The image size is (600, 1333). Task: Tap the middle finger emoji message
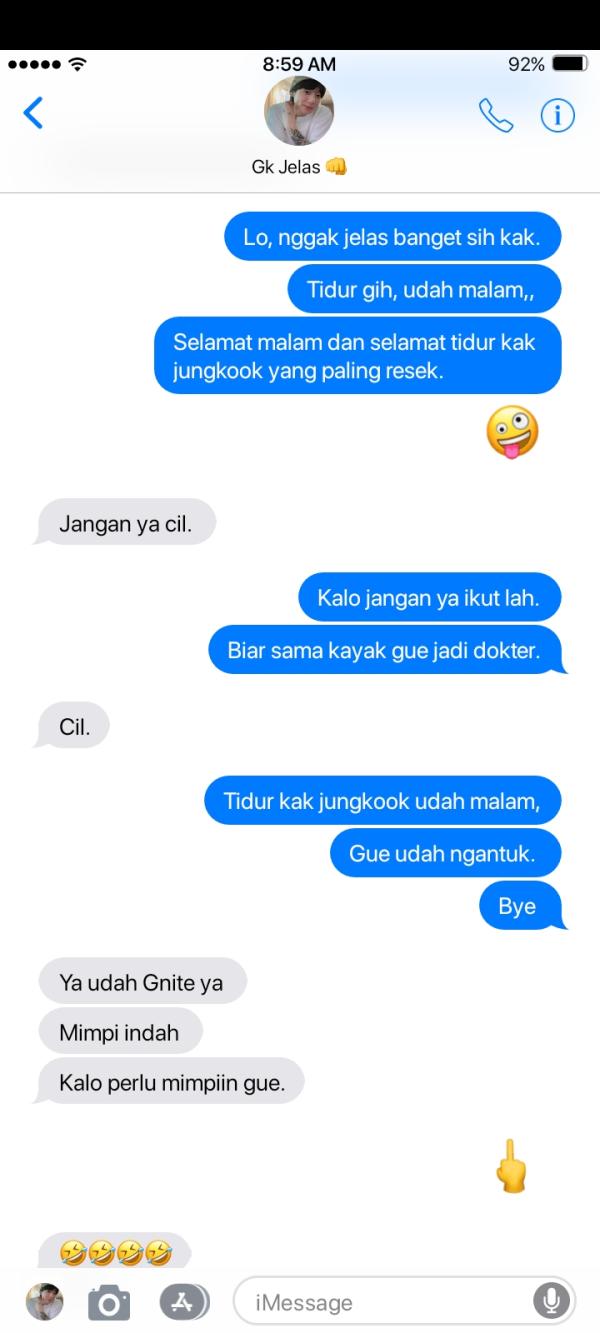(511, 1166)
